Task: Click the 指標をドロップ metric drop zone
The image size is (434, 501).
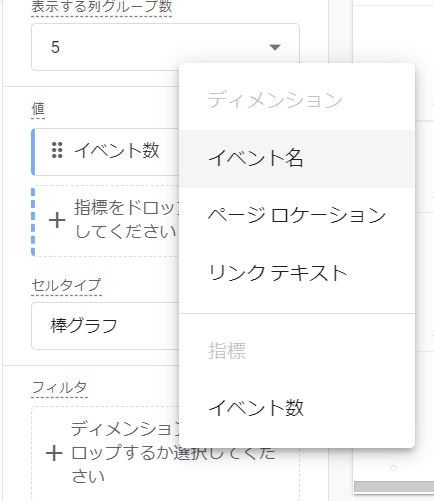Action: (105, 221)
